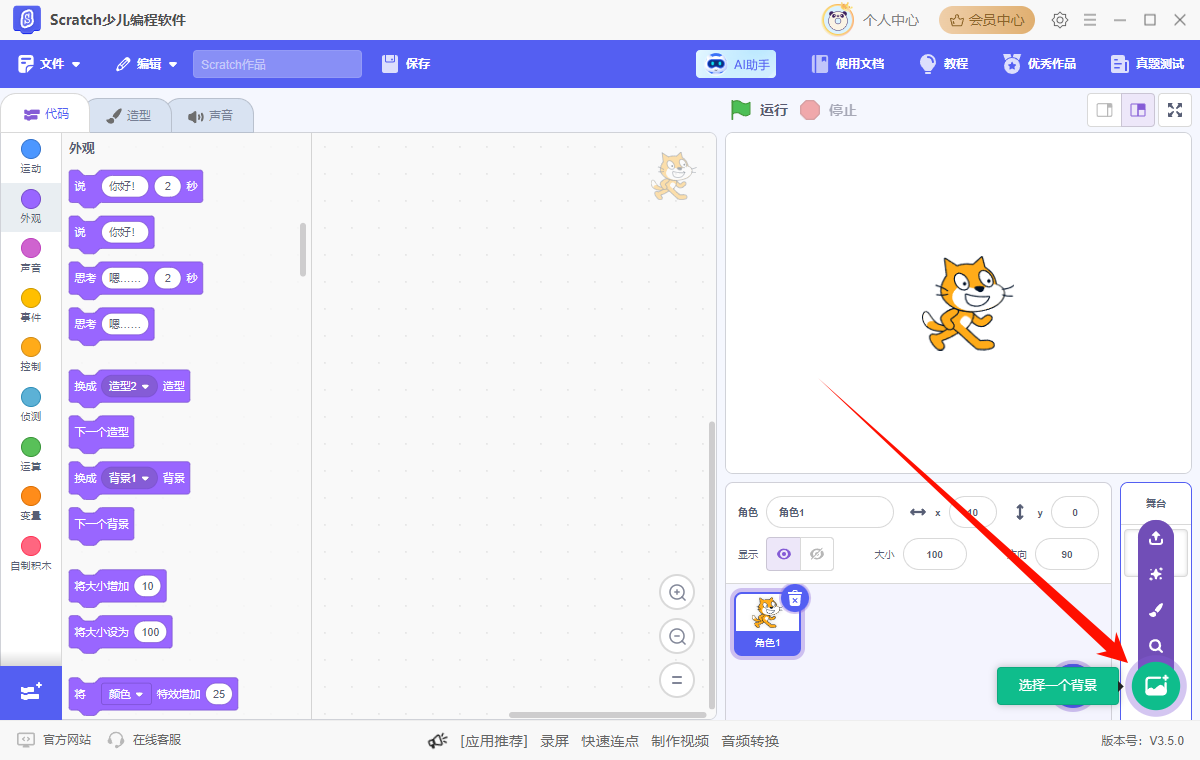The height and width of the screenshot is (760, 1200).
Task: Edit the sprite x coordinate input field
Action: click(x=970, y=512)
